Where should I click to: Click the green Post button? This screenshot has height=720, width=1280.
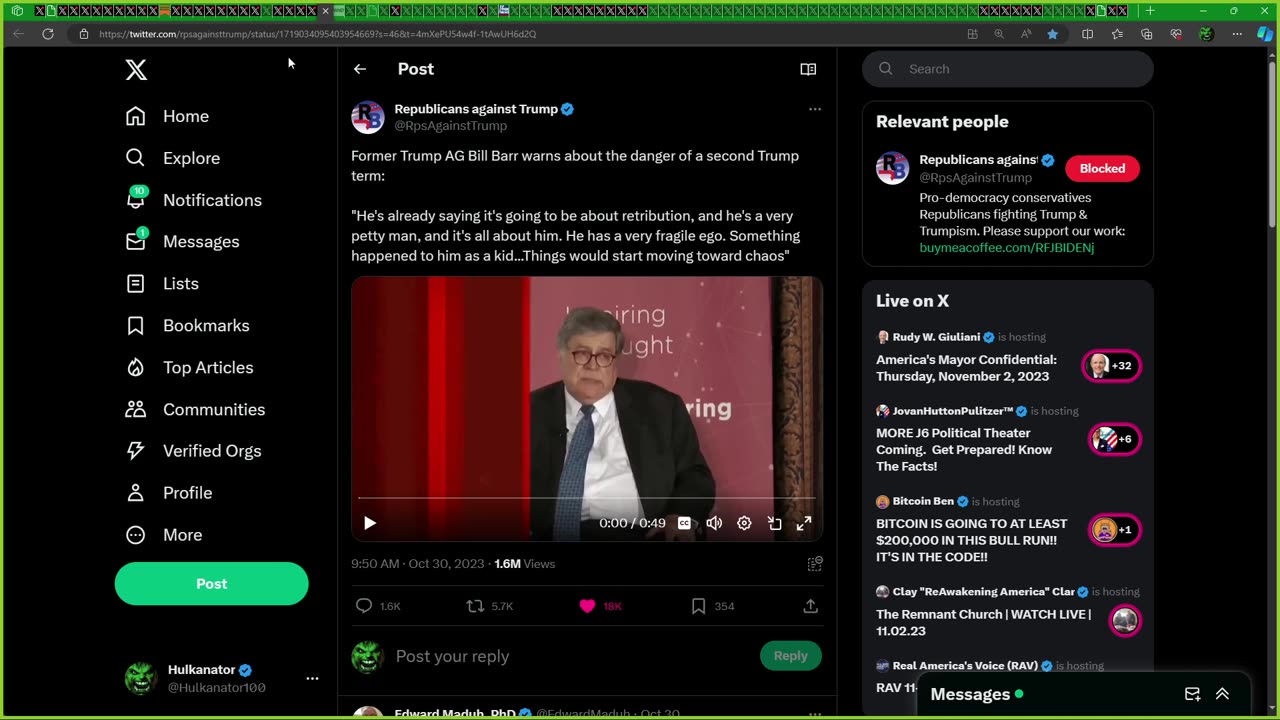point(211,584)
